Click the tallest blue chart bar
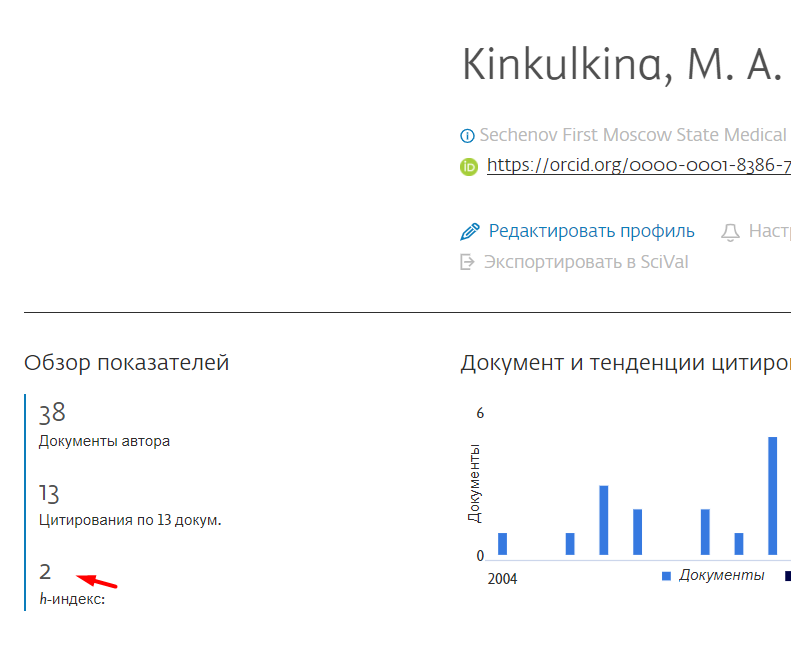This screenshot has width=791, height=665. (x=772, y=496)
